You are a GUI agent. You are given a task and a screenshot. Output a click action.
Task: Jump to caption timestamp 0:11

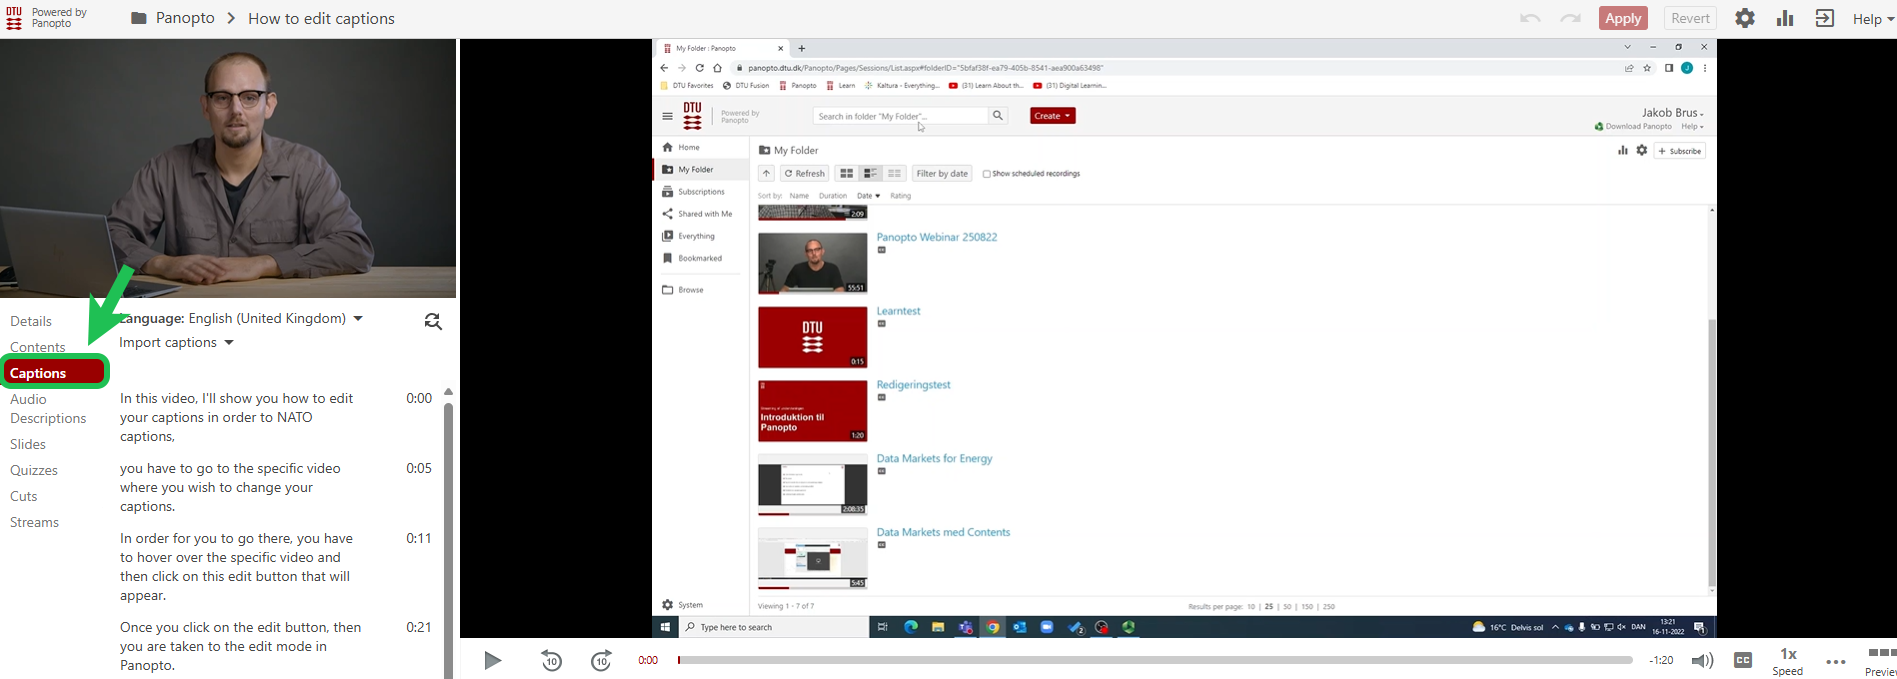(419, 538)
